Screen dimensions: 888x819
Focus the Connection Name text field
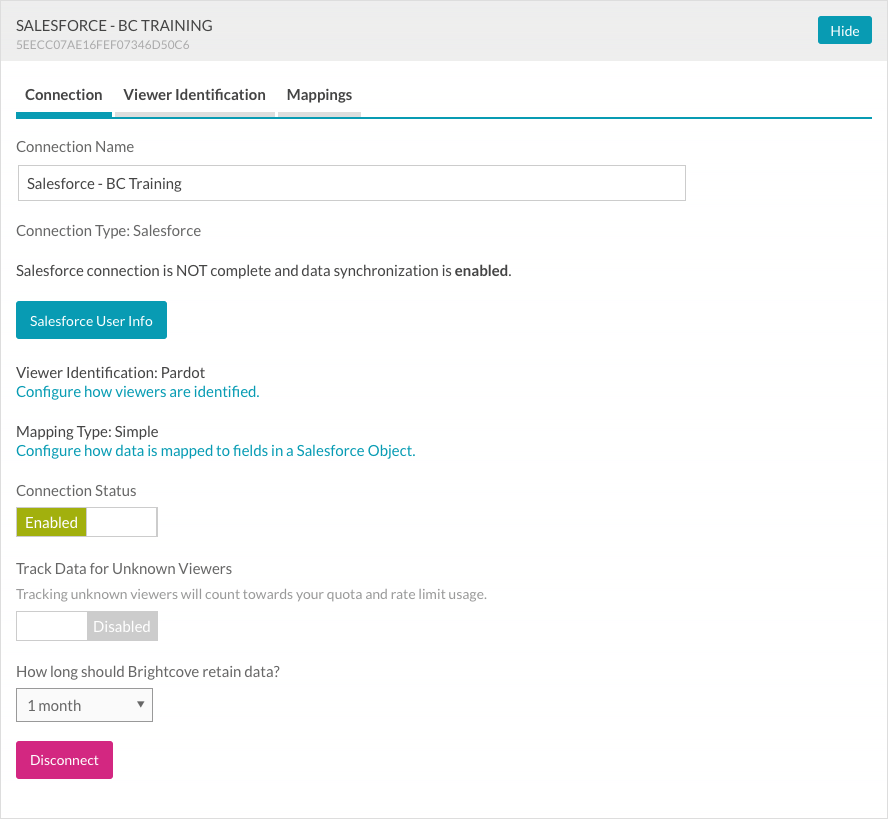pos(351,184)
